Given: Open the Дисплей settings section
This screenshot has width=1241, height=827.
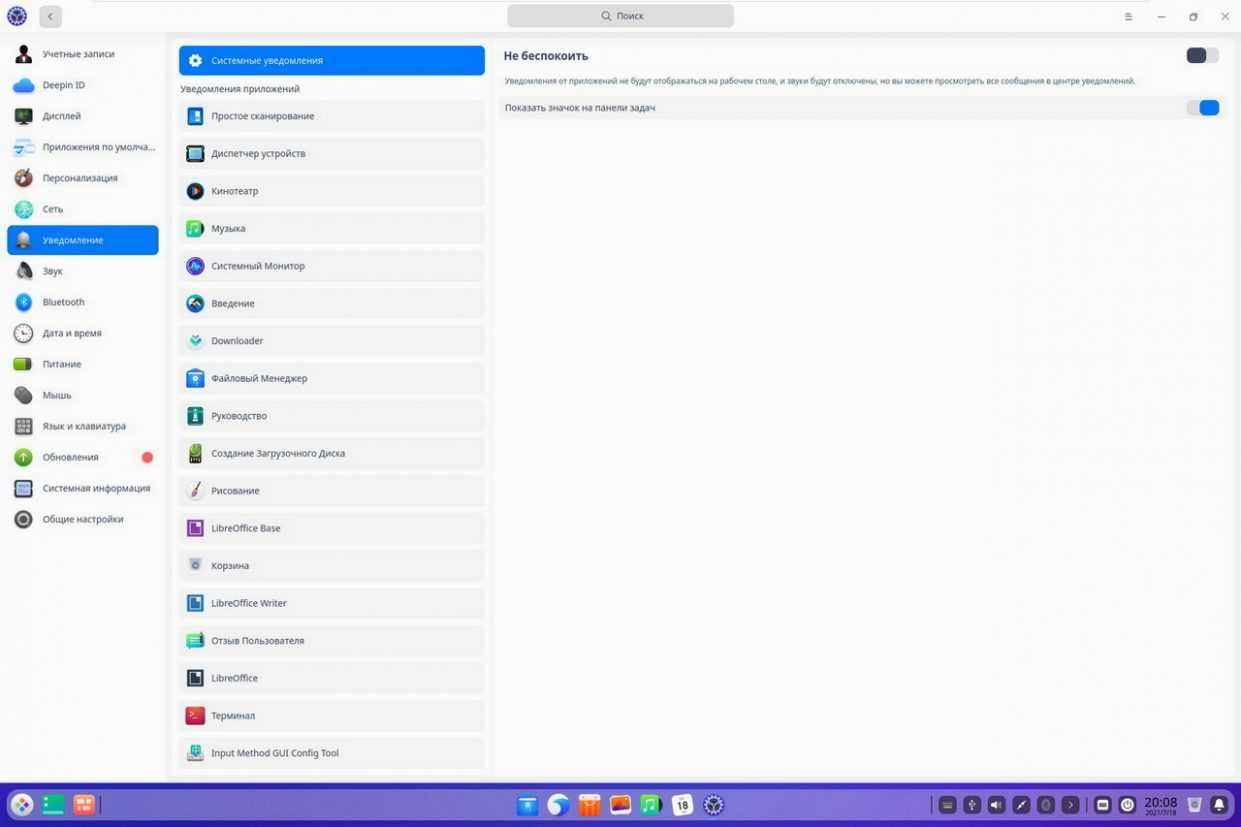Looking at the screenshot, I should pyautogui.click(x=82, y=116).
